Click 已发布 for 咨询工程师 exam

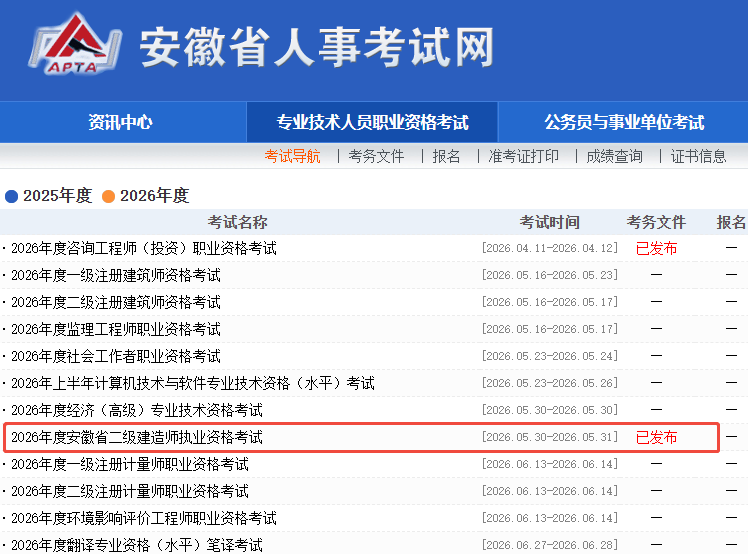tap(656, 248)
